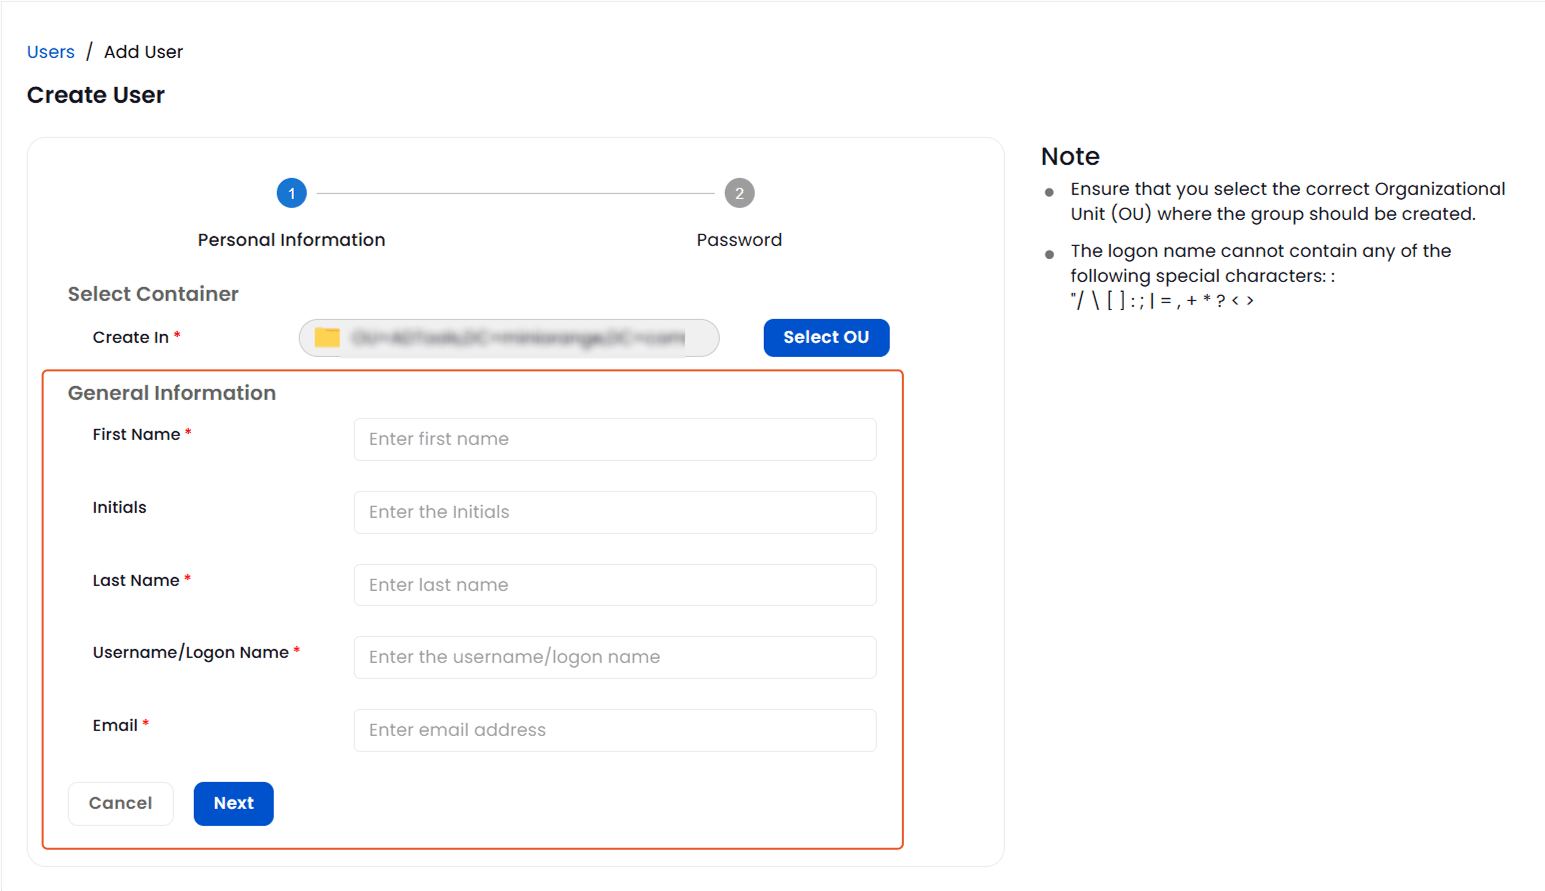Click the step 2 circle indicator
This screenshot has height=891, width=1545.
point(739,193)
